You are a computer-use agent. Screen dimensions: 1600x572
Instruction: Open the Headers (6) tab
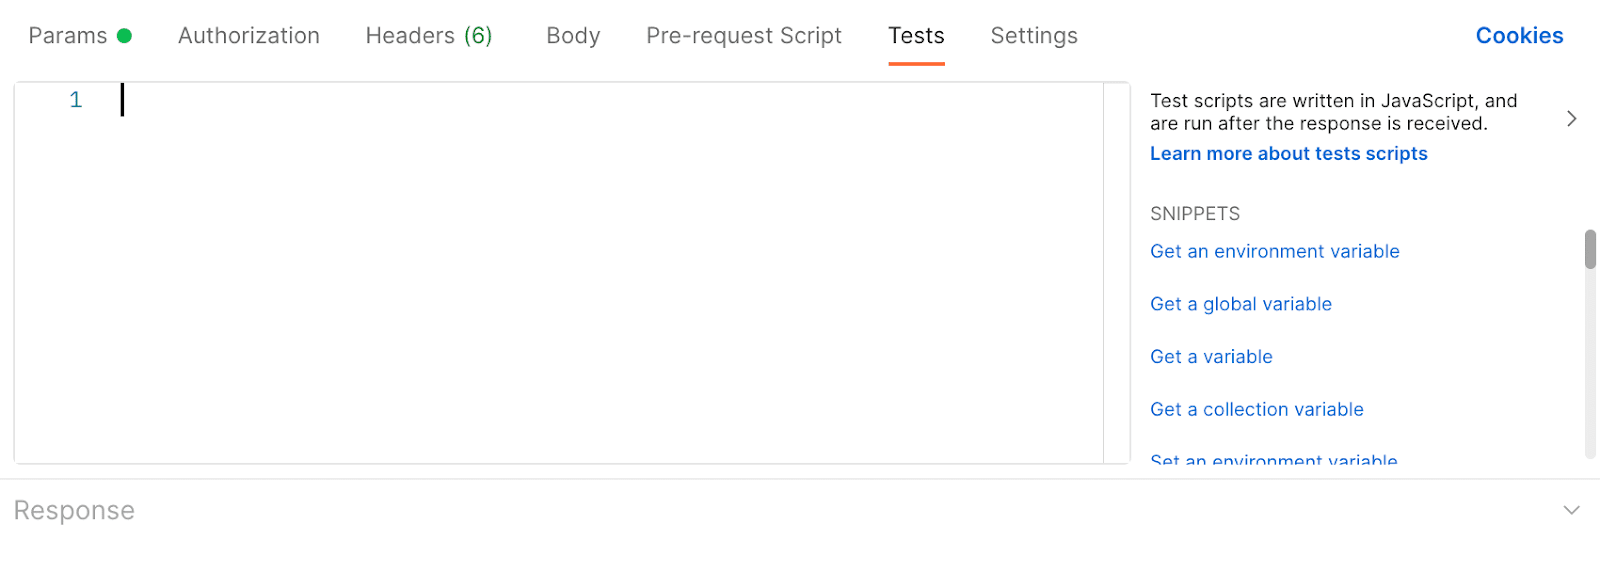pos(429,36)
